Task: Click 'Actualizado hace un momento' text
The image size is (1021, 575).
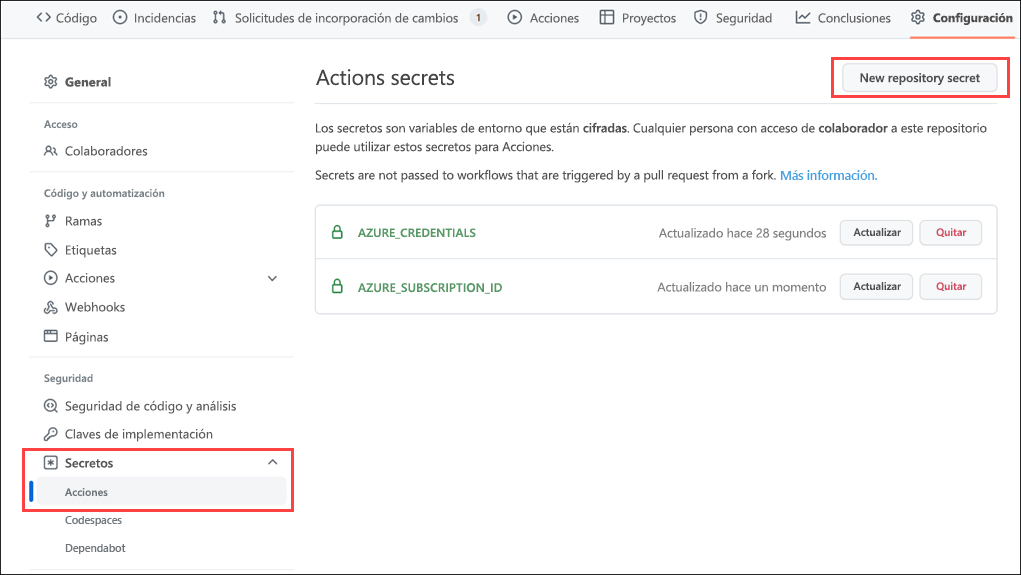Action: (742, 287)
